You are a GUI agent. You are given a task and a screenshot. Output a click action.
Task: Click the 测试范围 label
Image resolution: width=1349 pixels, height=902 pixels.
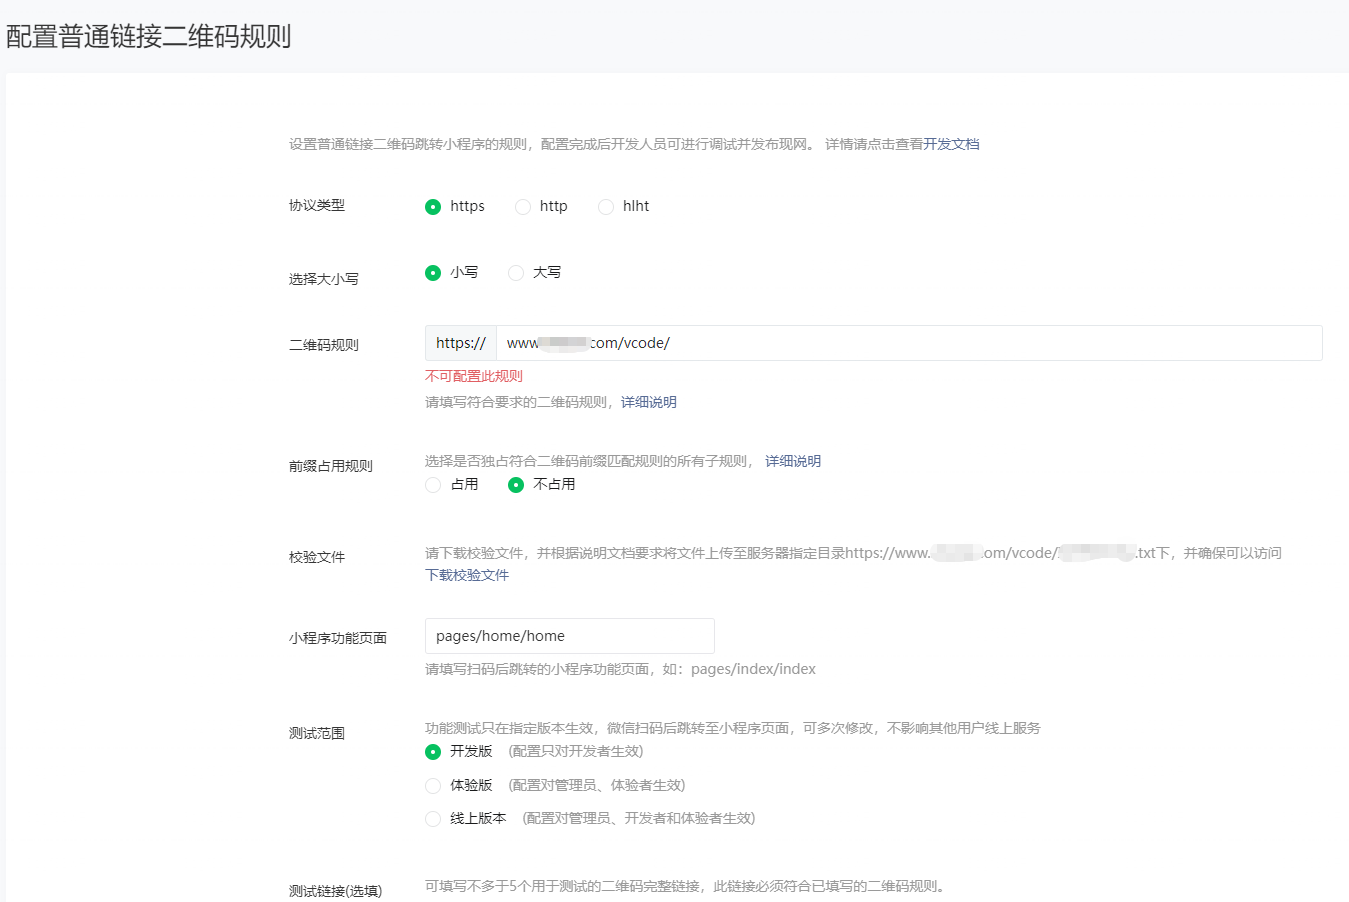(x=317, y=733)
